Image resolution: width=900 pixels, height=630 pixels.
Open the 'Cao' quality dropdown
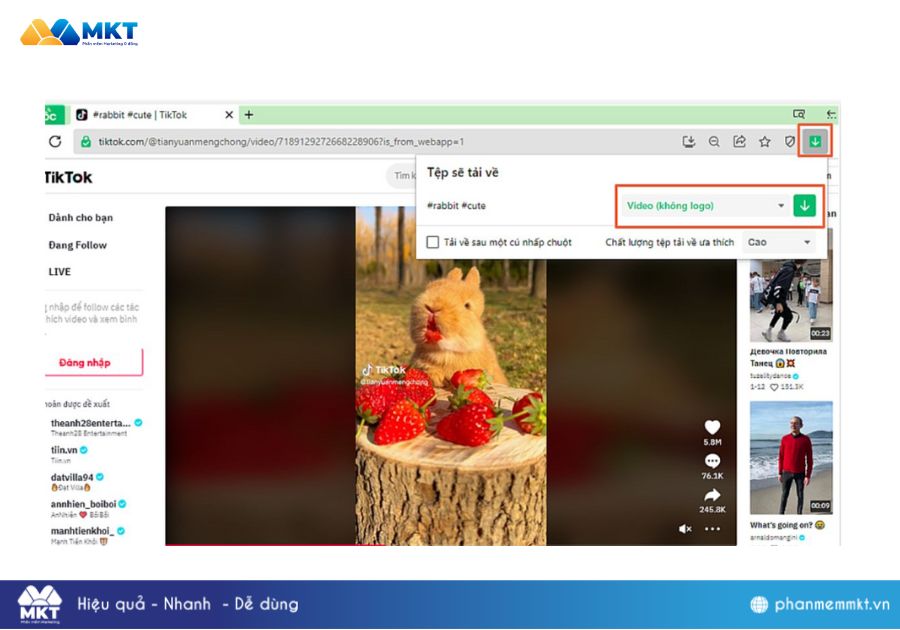[x=779, y=242]
